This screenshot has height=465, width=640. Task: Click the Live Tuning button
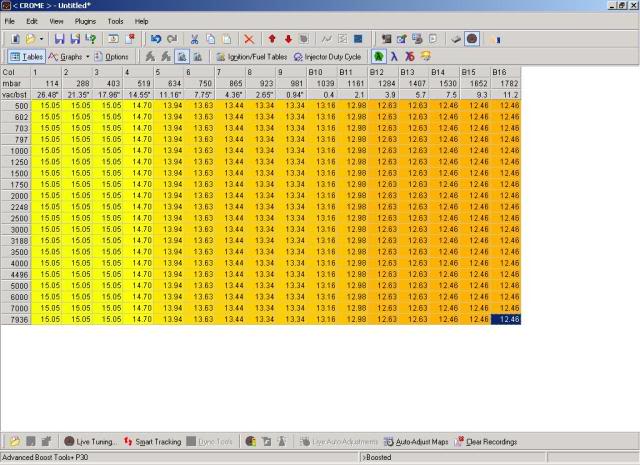click(x=91, y=441)
